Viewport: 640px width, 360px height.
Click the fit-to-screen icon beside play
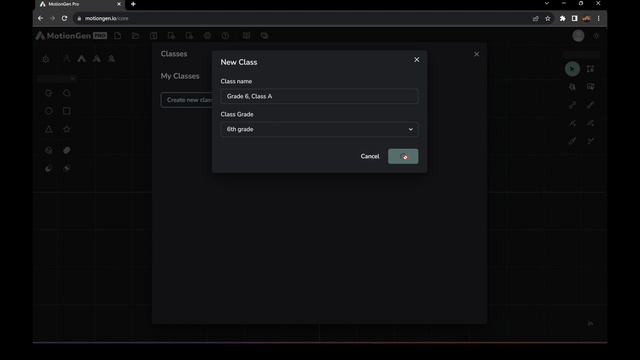tap(590, 69)
